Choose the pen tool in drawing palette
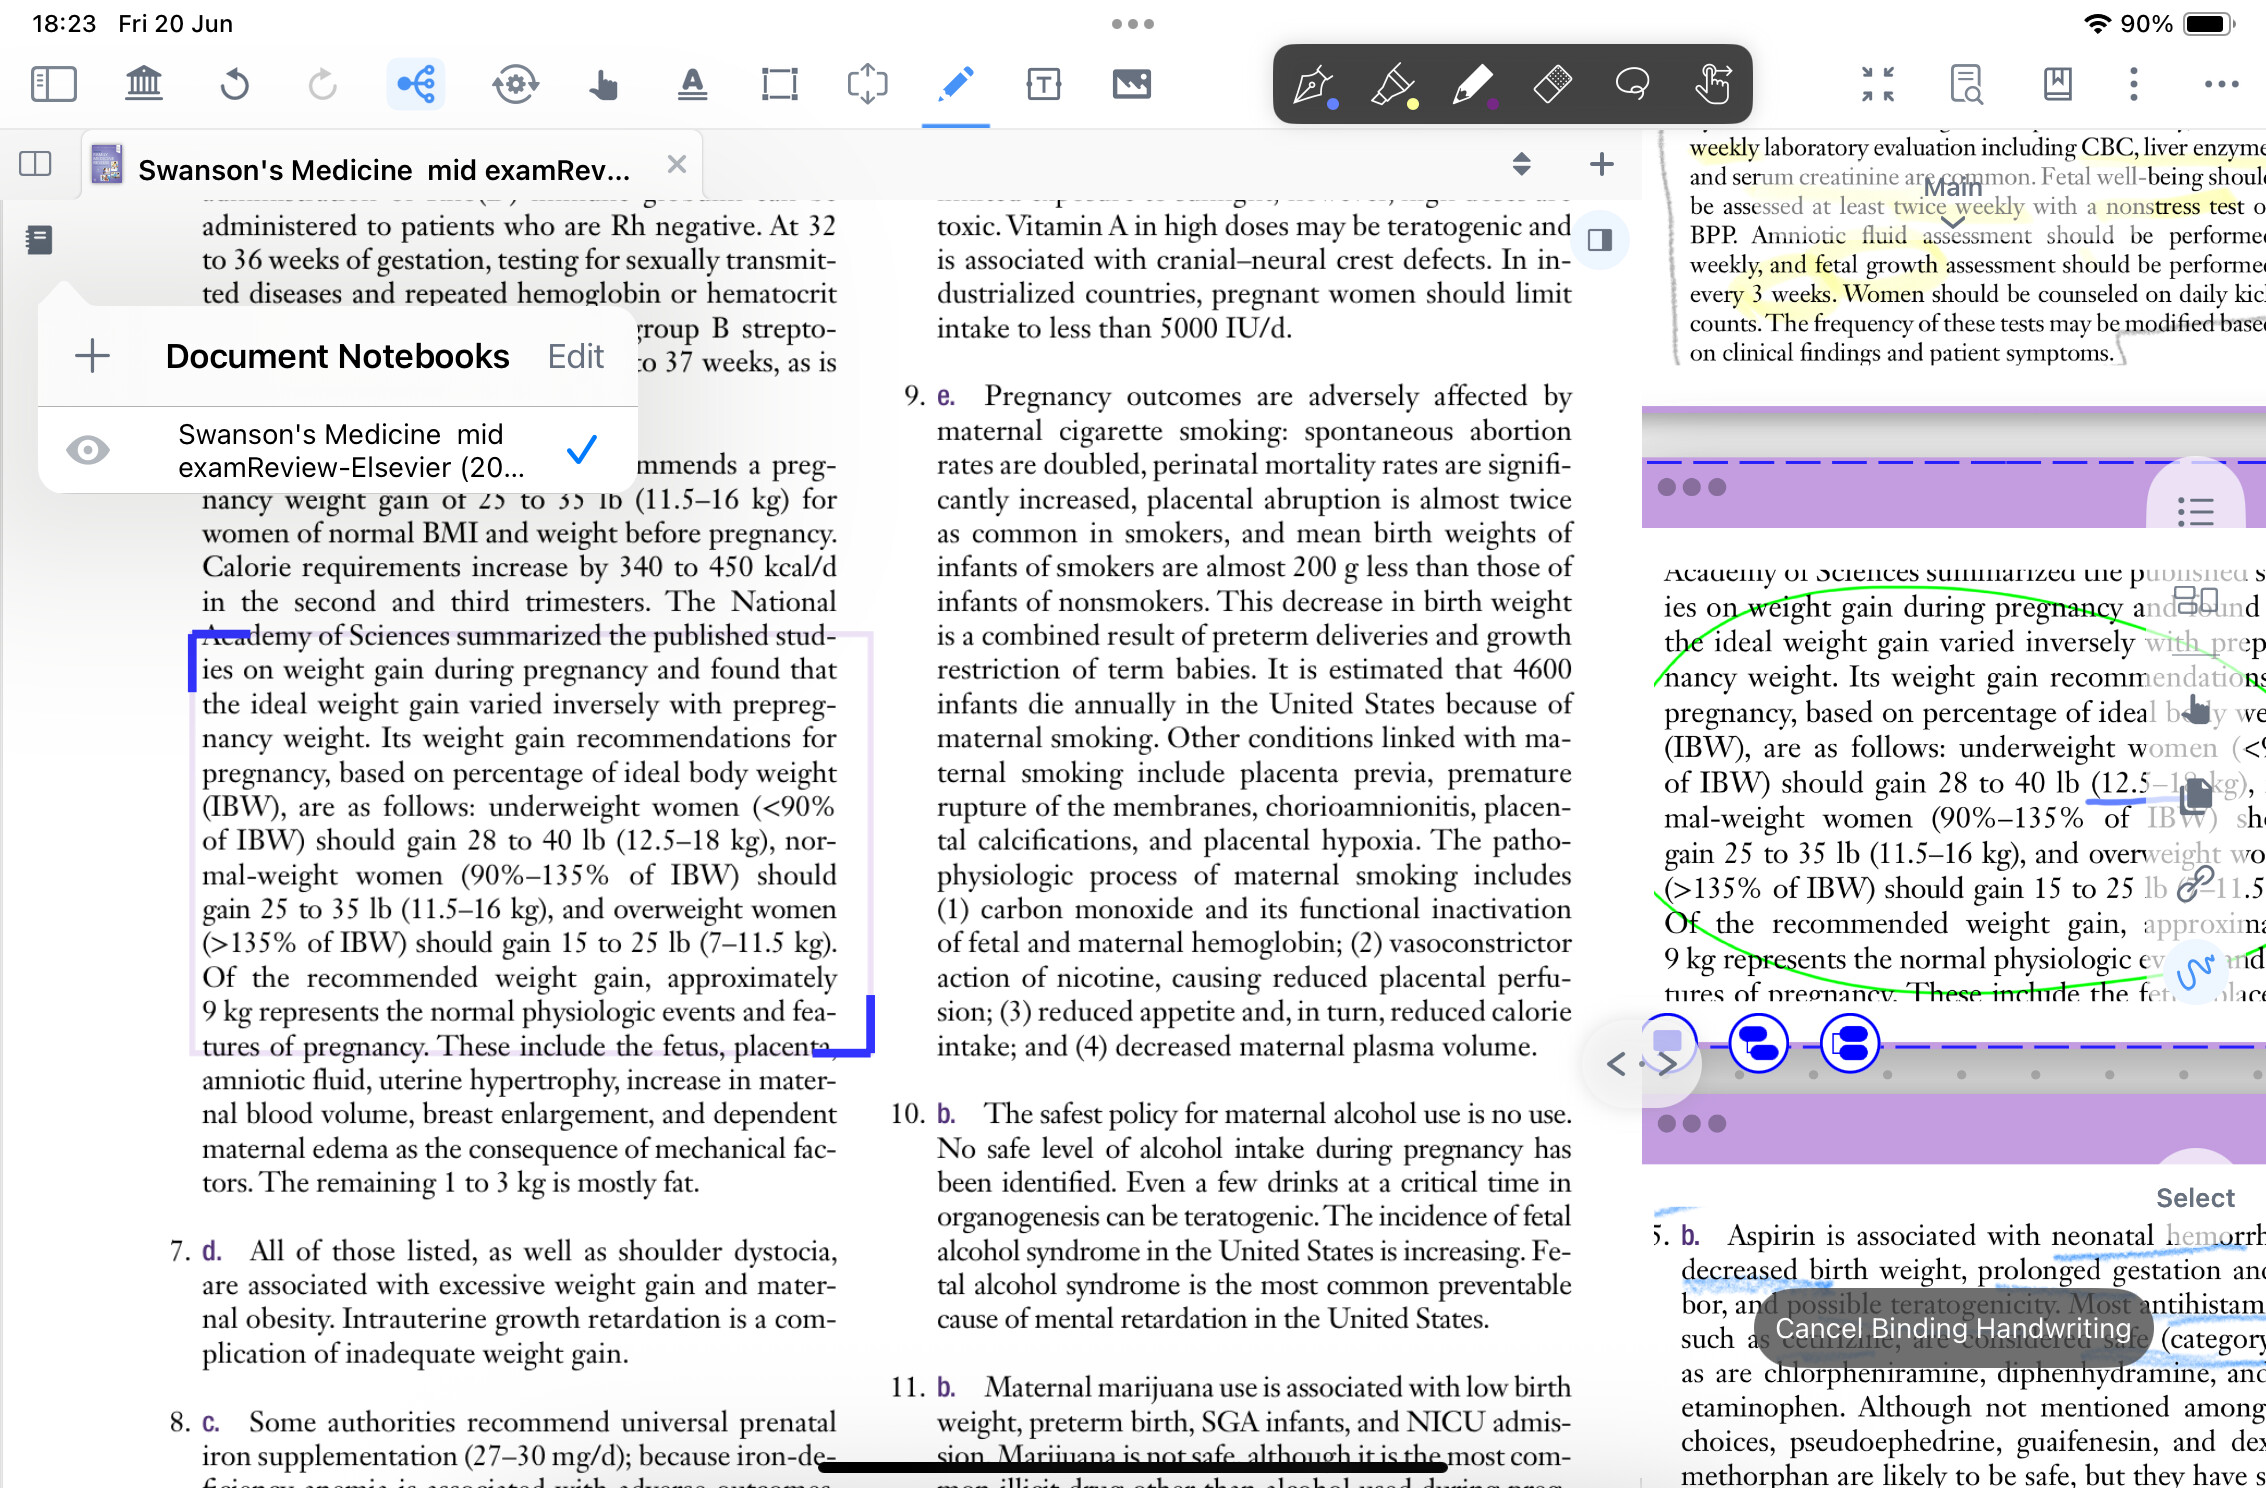The height and width of the screenshot is (1488, 2266). 1313,84
